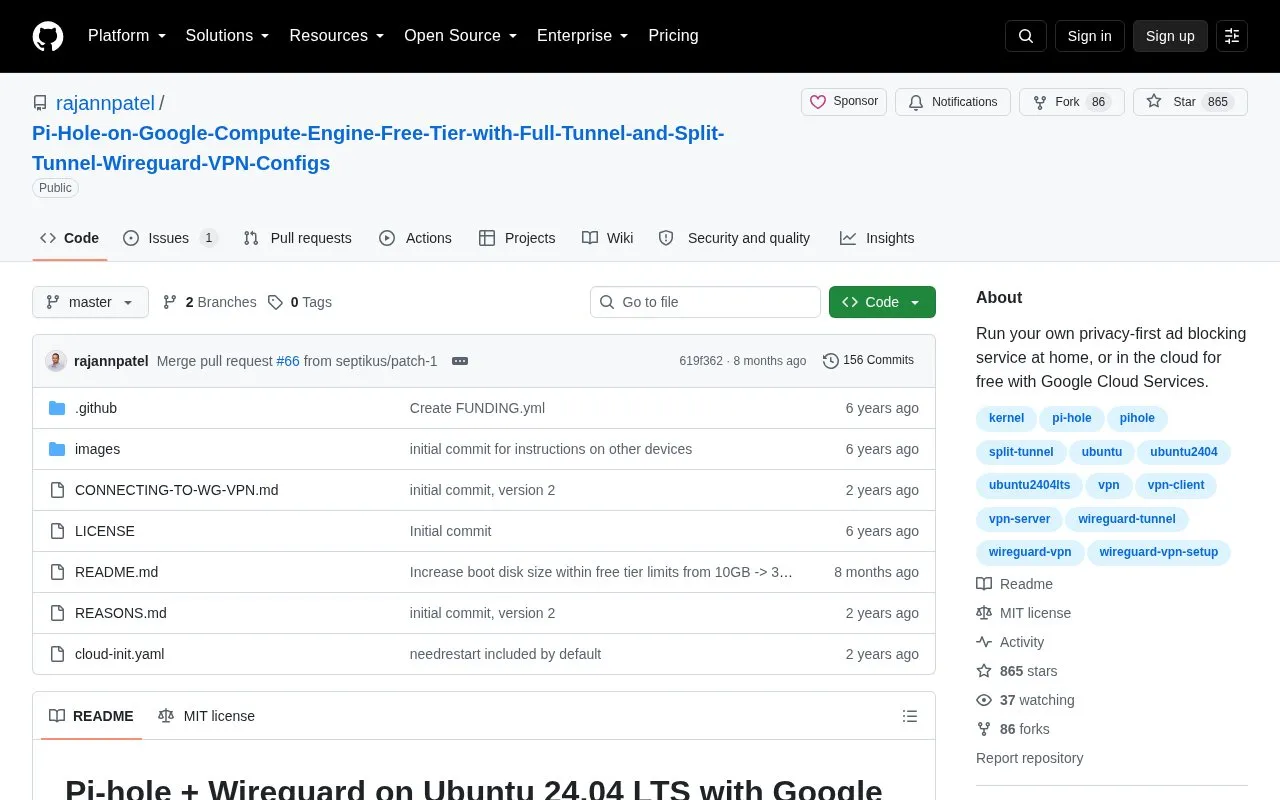Expand the Solutions menu

click(x=227, y=36)
